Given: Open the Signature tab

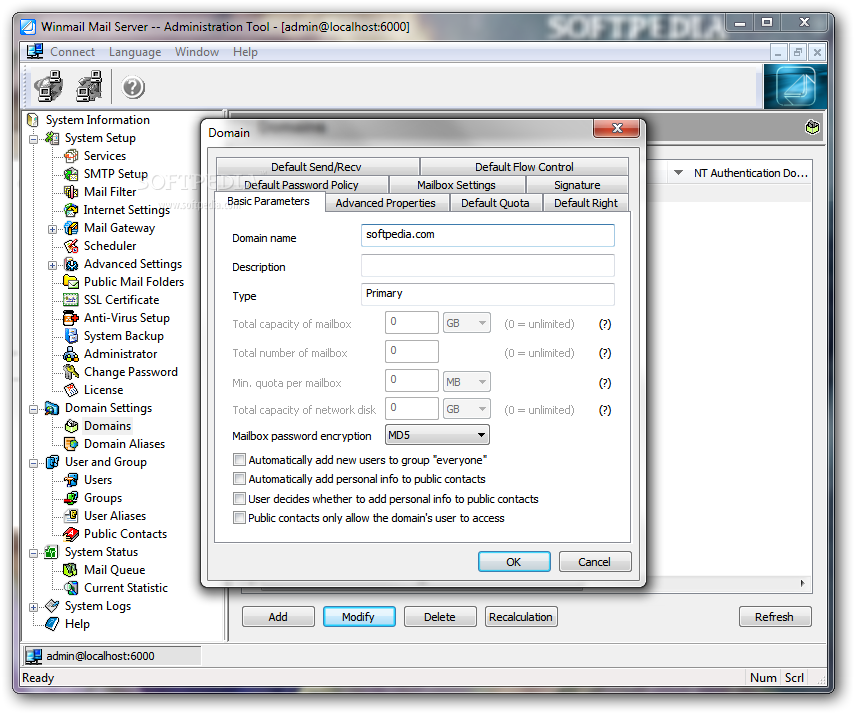Looking at the screenshot, I should click(x=577, y=185).
